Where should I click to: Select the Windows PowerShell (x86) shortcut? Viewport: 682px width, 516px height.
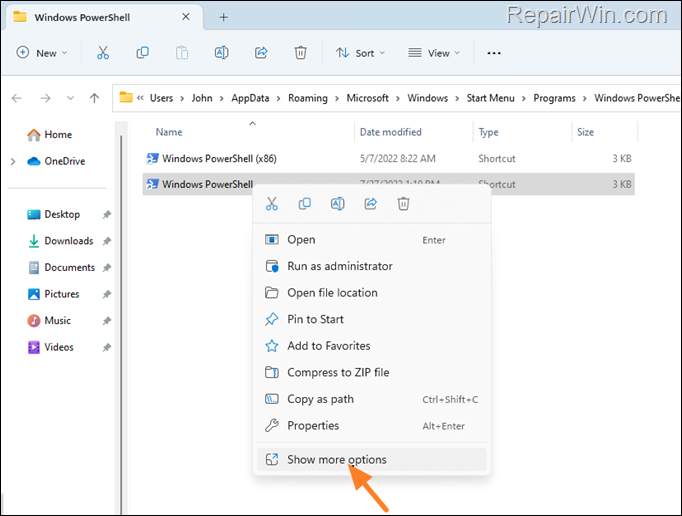tap(388, 158)
